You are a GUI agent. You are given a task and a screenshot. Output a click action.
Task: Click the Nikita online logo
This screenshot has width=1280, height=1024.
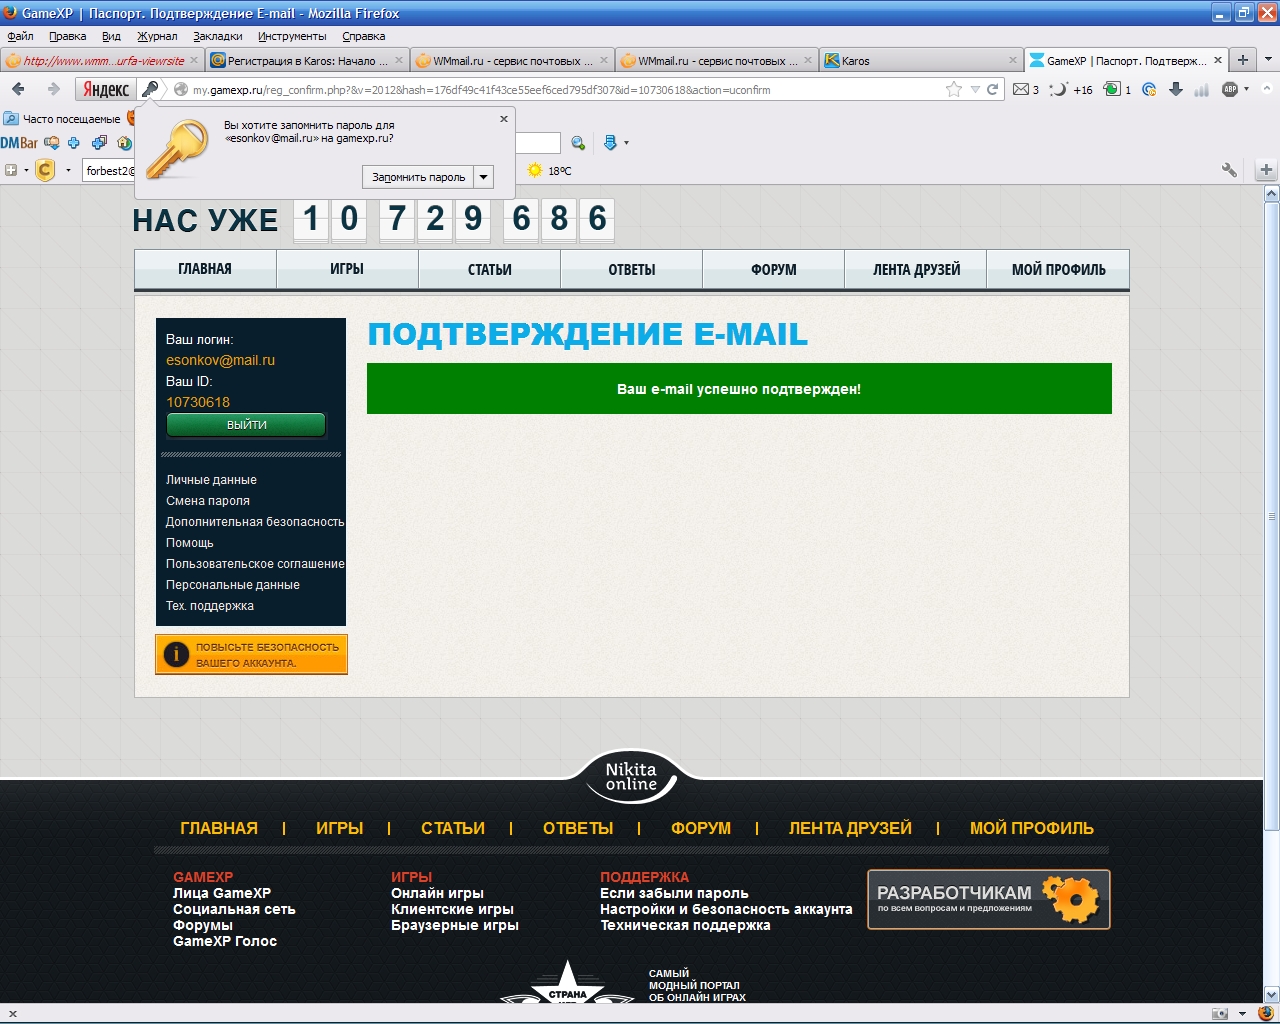pos(631,777)
